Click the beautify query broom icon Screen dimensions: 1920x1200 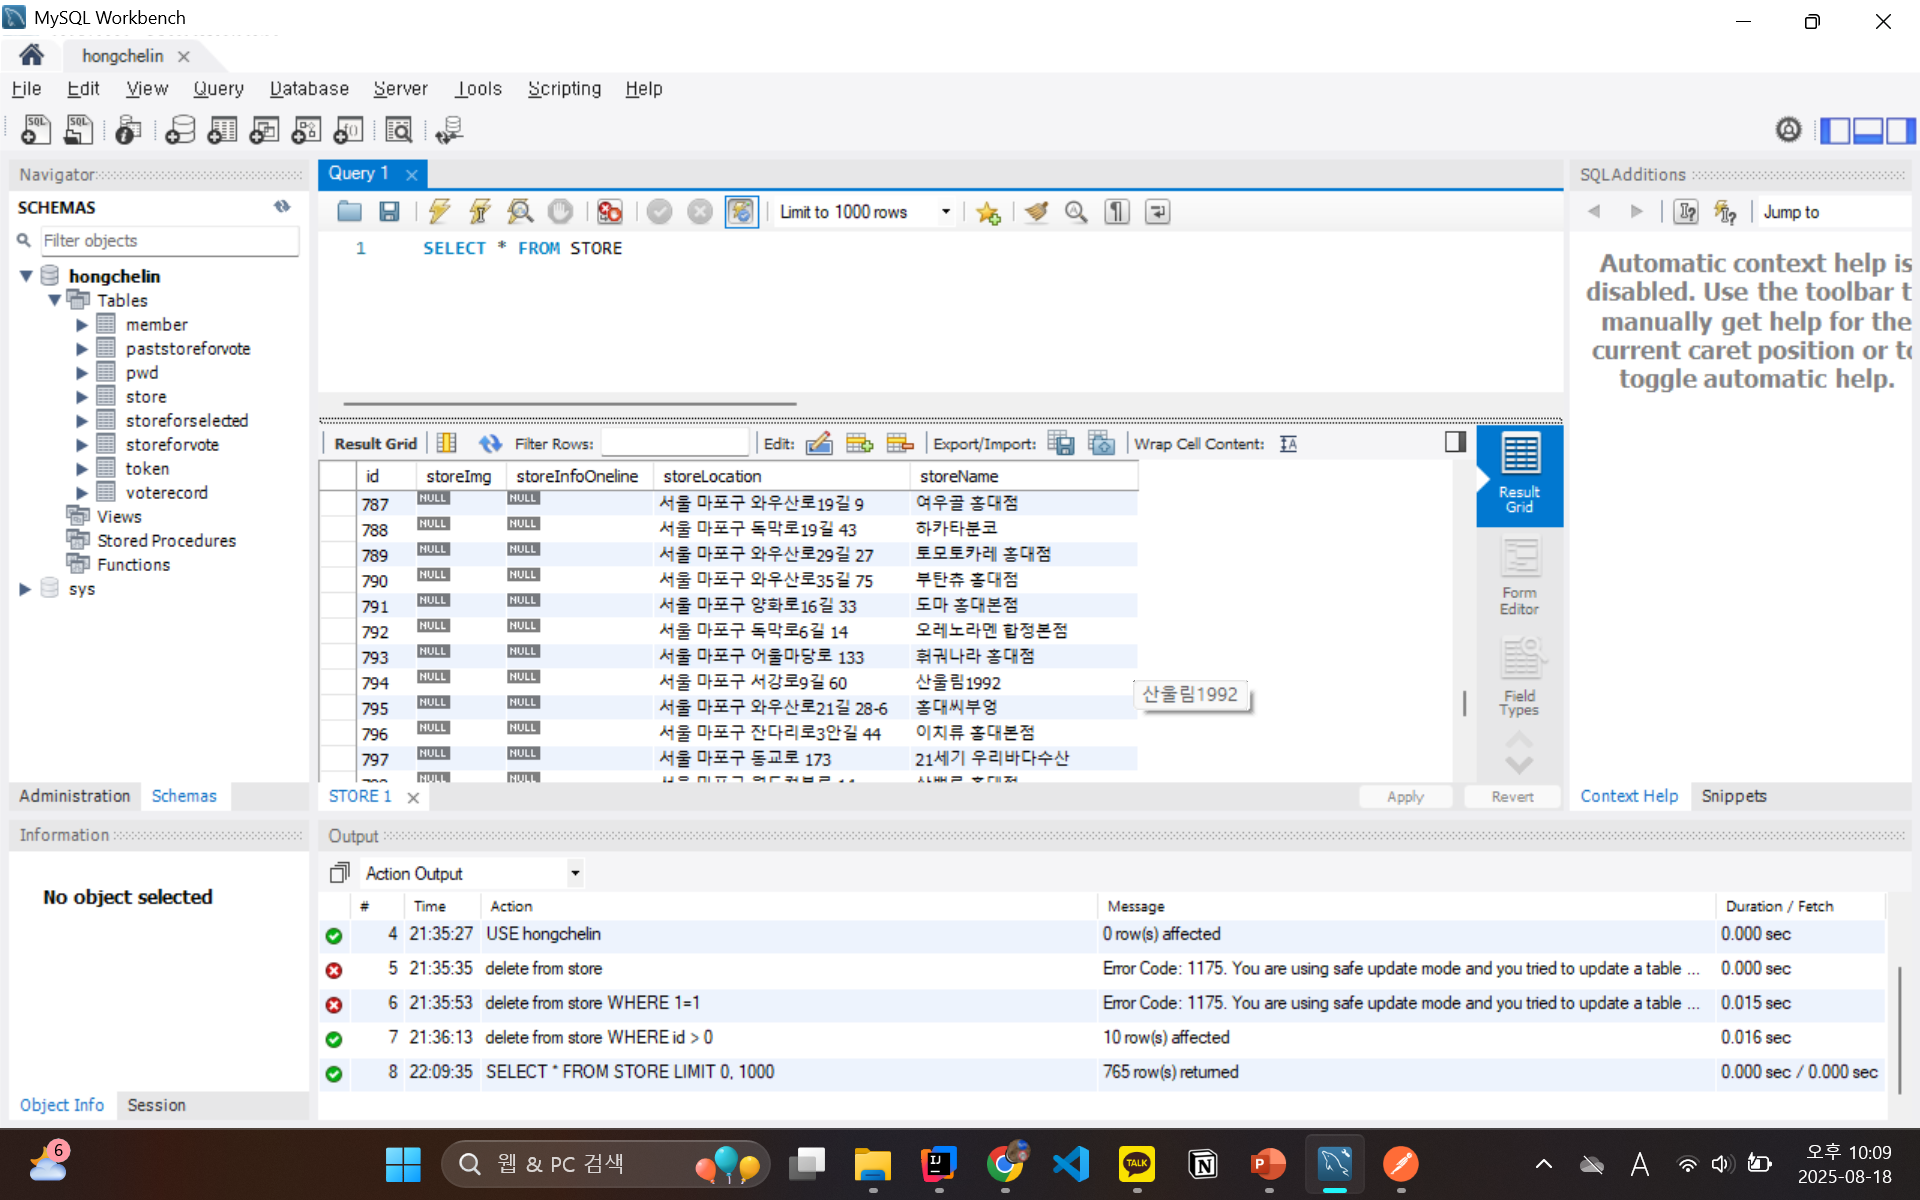tap(1036, 211)
